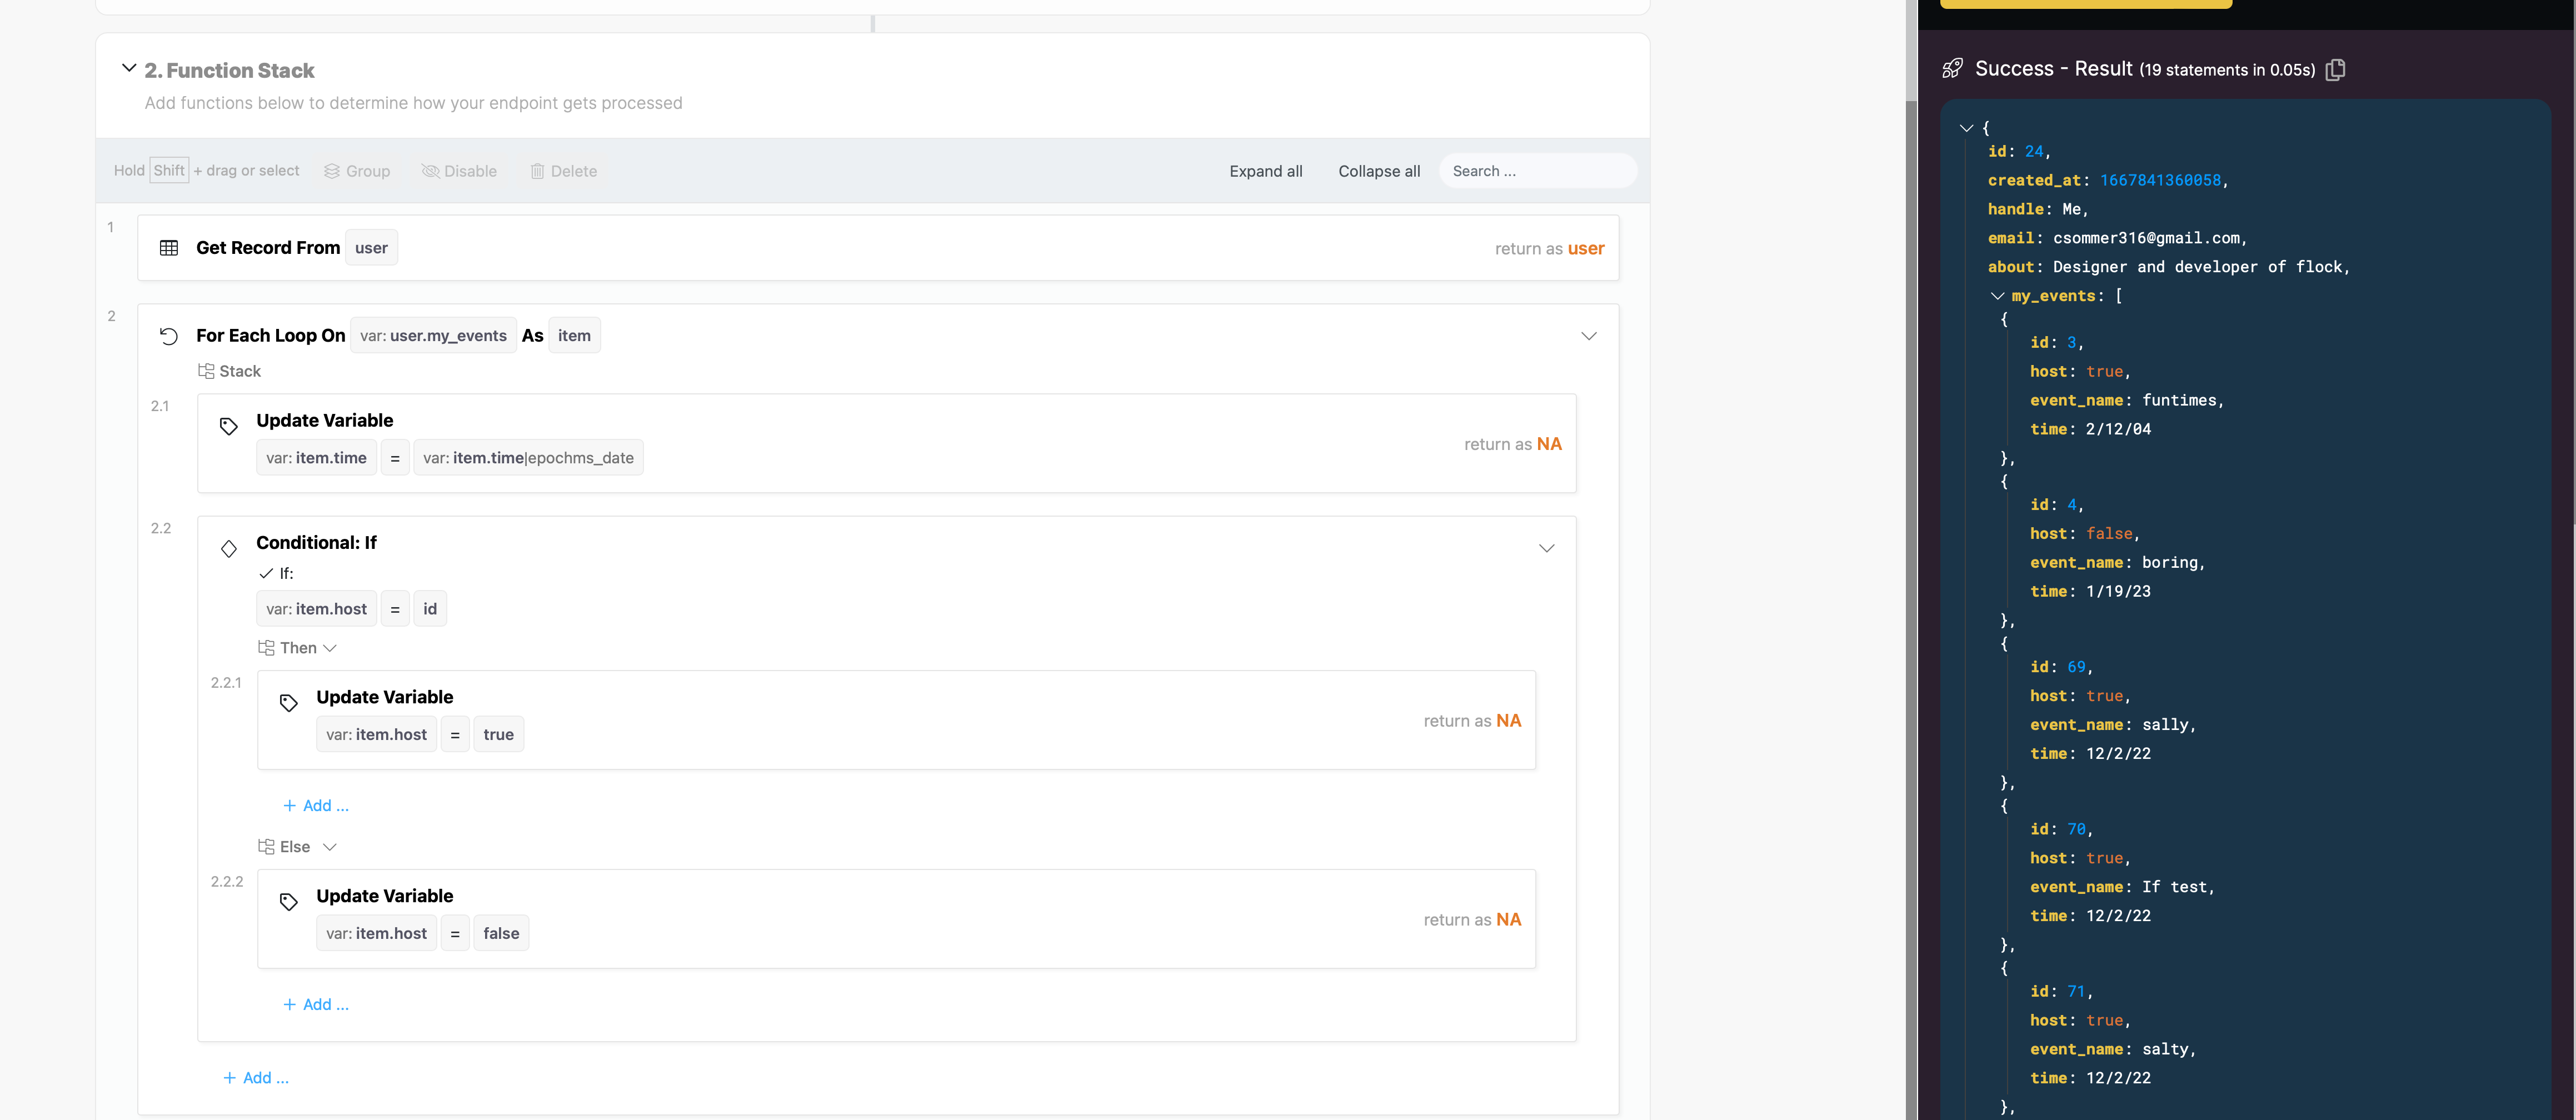2576x1120 pixels.
Task: Click the var: item.time chip in step 2.1
Action: point(316,458)
